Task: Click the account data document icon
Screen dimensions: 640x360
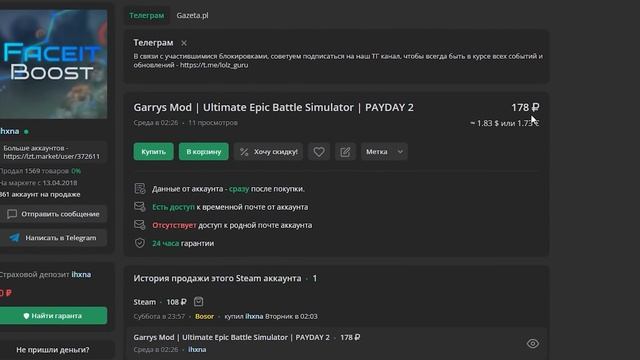Action: [140, 189]
